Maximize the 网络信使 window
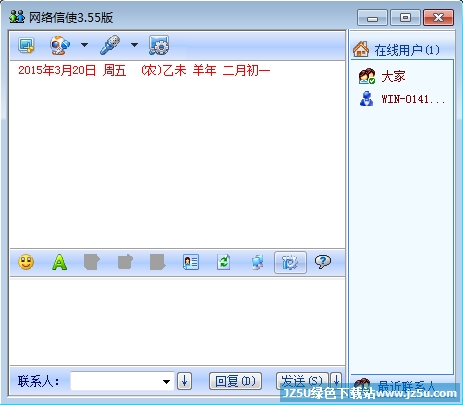Screen dimensions: 463x405 point(405,18)
